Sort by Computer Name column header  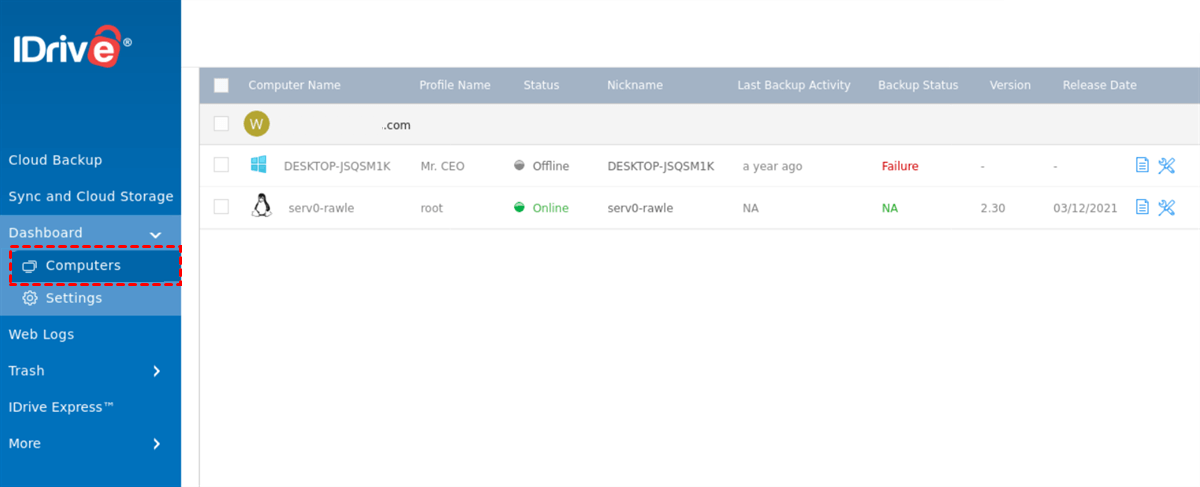pyautogui.click(x=294, y=85)
